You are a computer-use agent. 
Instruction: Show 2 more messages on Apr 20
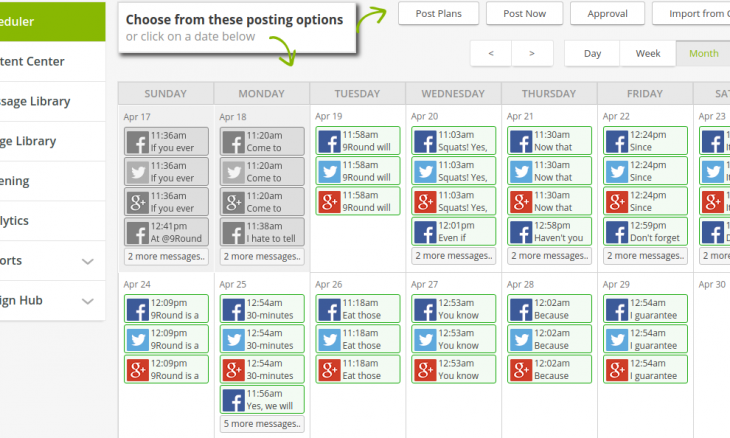[454, 257]
